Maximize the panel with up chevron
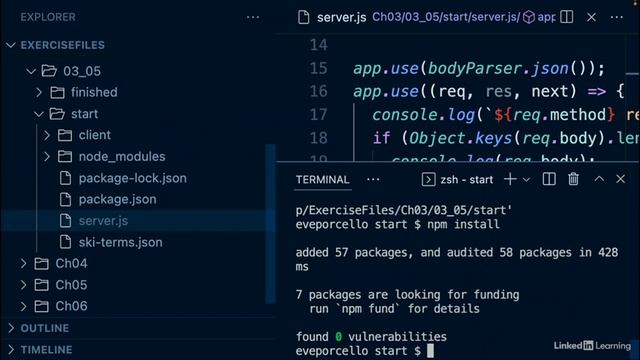The width and height of the screenshot is (640, 360). pos(599,179)
